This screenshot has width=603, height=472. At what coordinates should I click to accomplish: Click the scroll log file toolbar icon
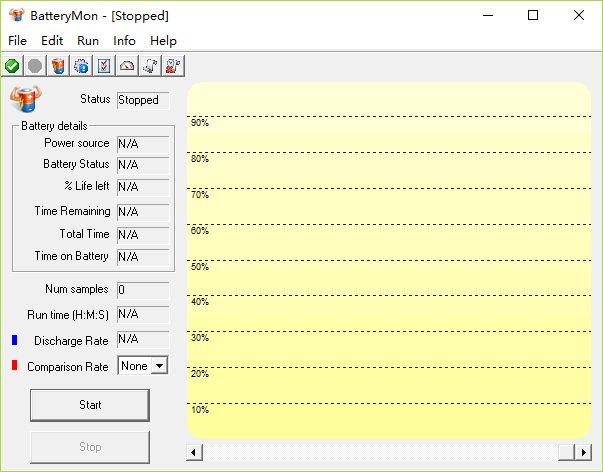(150, 66)
